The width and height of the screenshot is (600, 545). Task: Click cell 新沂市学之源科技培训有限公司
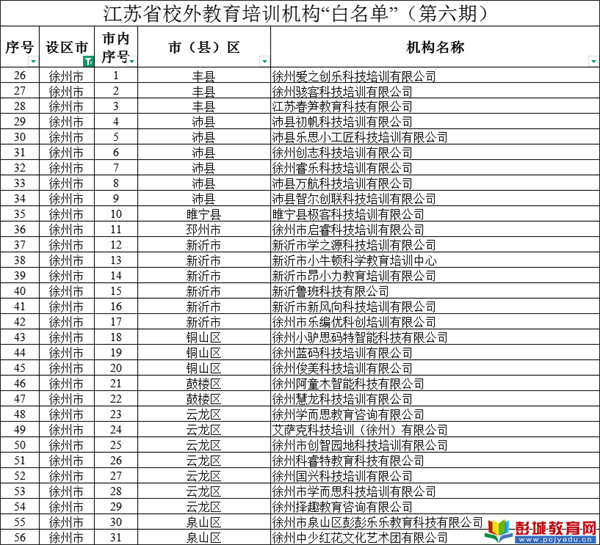point(435,245)
